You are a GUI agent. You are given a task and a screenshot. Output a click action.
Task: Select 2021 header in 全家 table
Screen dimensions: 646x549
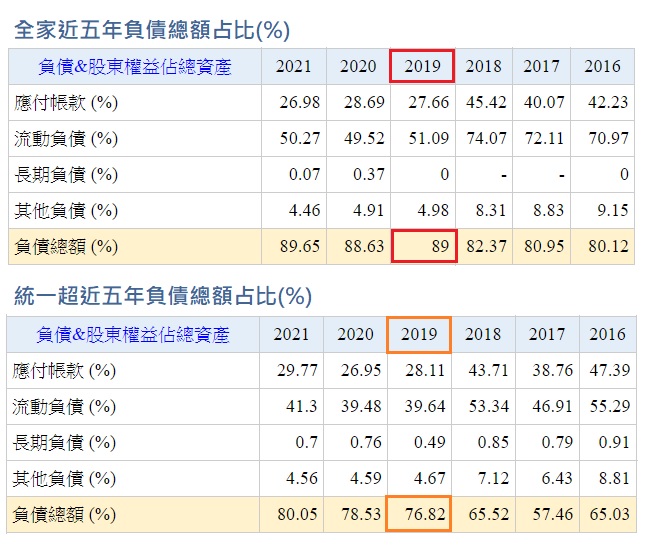[293, 66]
